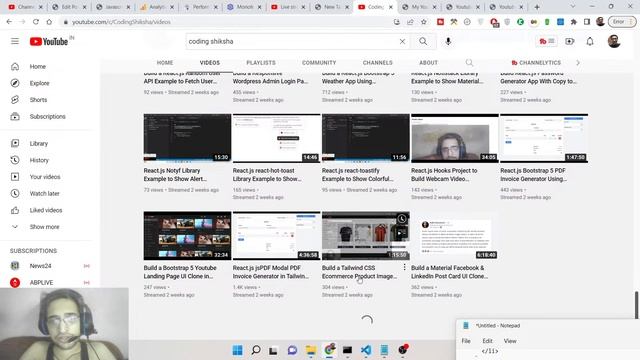This screenshot has height=360, width=640.
Task: Open React.js Notyf Library video title
Action: coord(175,175)
